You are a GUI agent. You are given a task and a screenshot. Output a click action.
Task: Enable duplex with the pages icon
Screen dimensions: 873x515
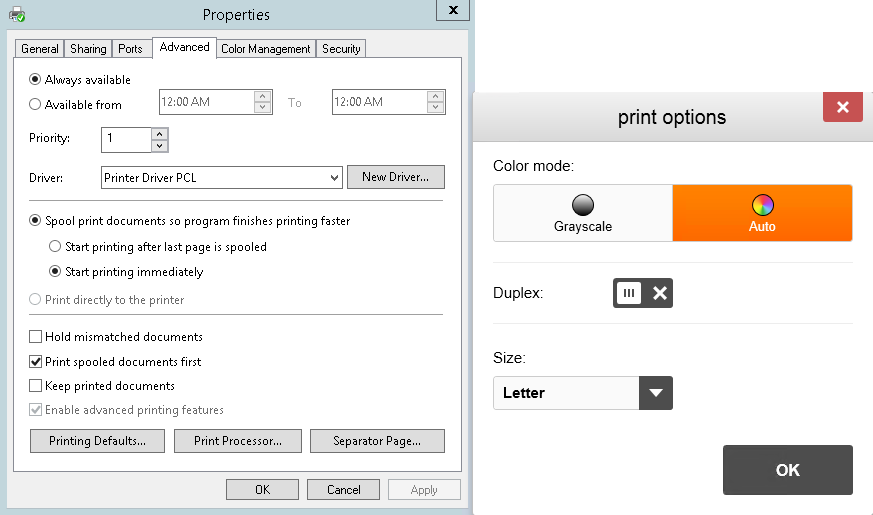[628, 293]
